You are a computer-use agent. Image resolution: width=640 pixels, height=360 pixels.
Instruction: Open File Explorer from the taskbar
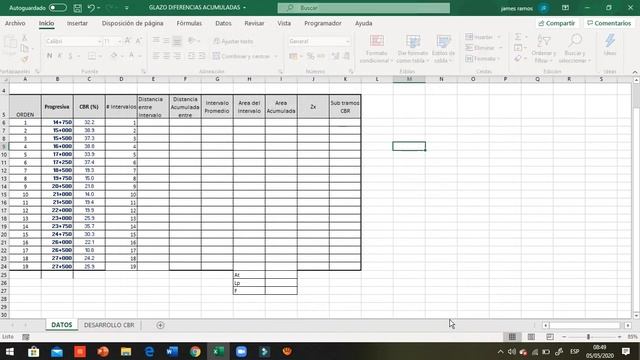126,351
